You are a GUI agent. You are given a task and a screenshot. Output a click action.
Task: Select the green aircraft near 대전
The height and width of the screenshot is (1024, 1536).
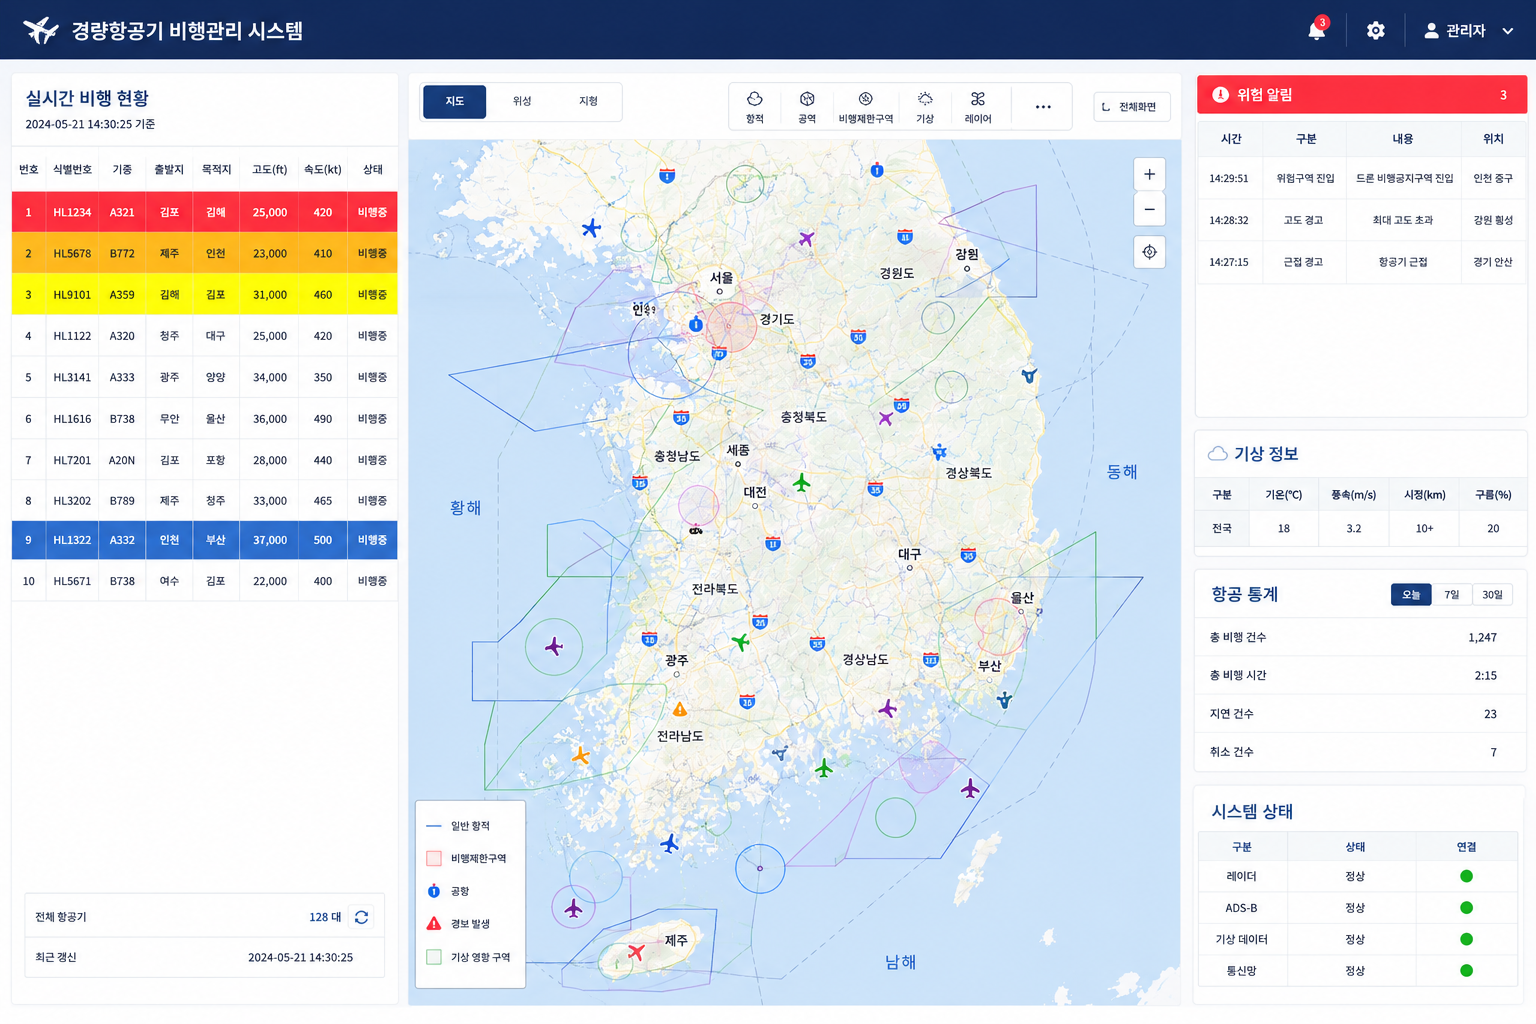(801, 483)
